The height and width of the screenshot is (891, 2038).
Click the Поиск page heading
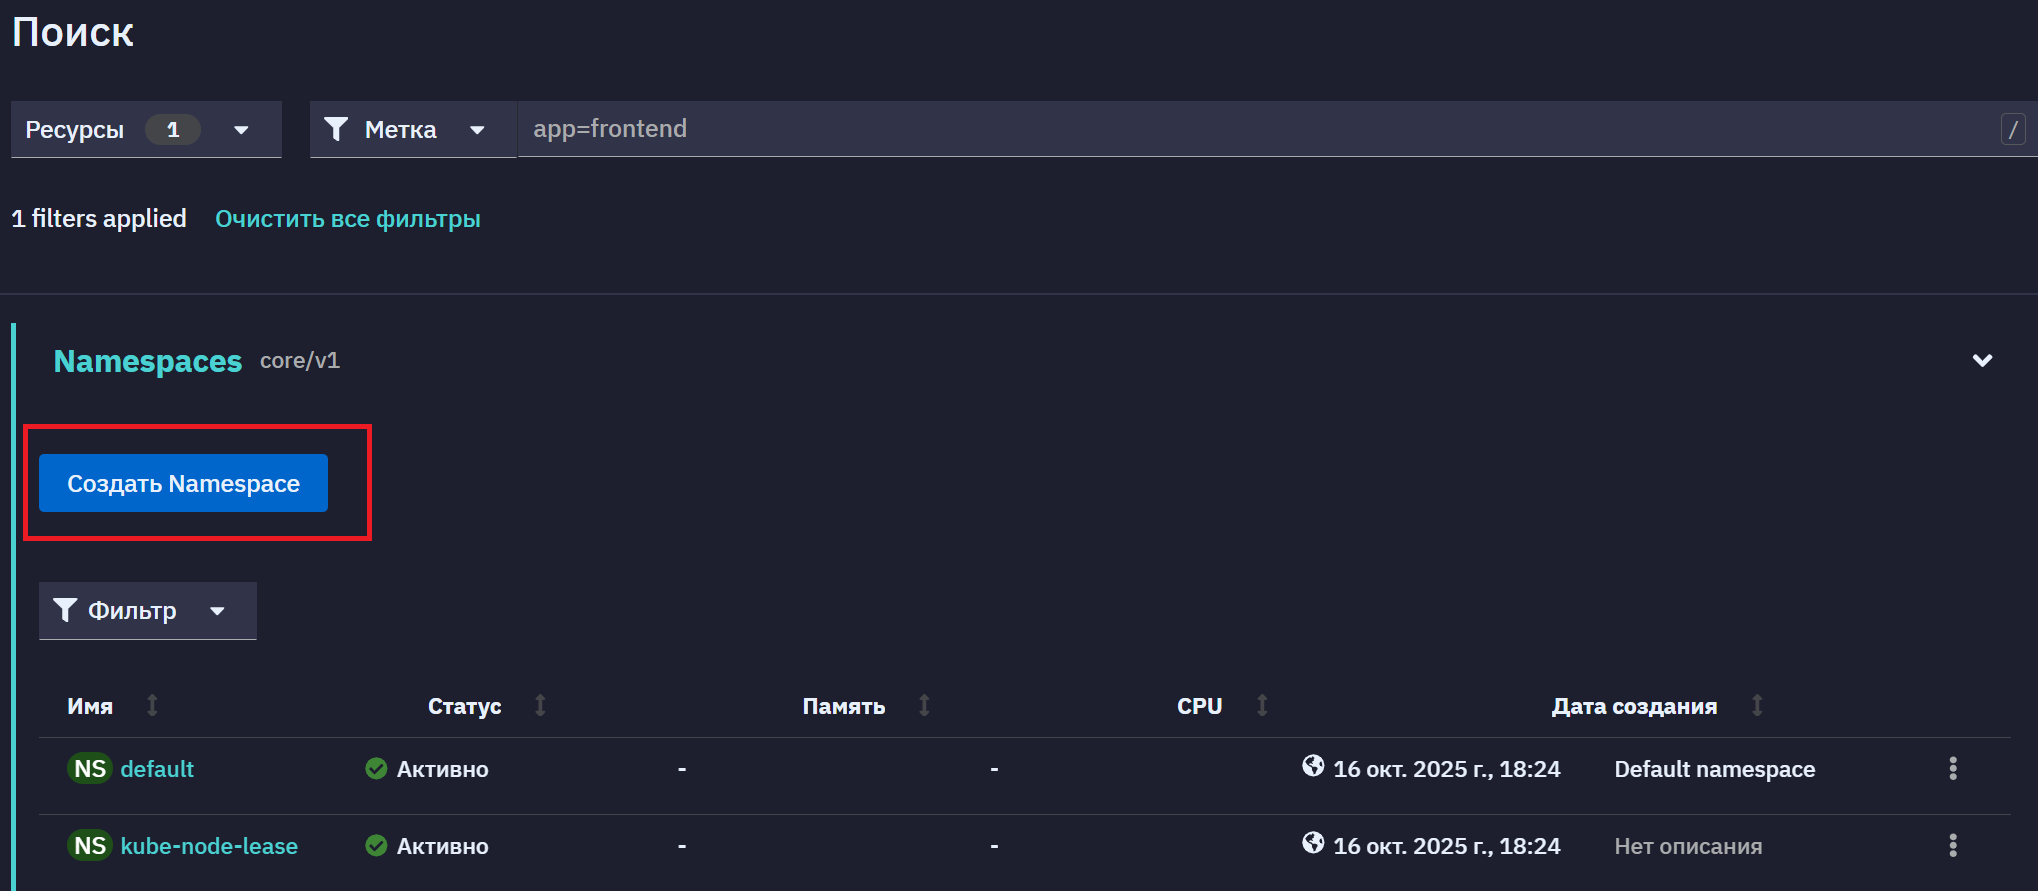tap(73, 32)
